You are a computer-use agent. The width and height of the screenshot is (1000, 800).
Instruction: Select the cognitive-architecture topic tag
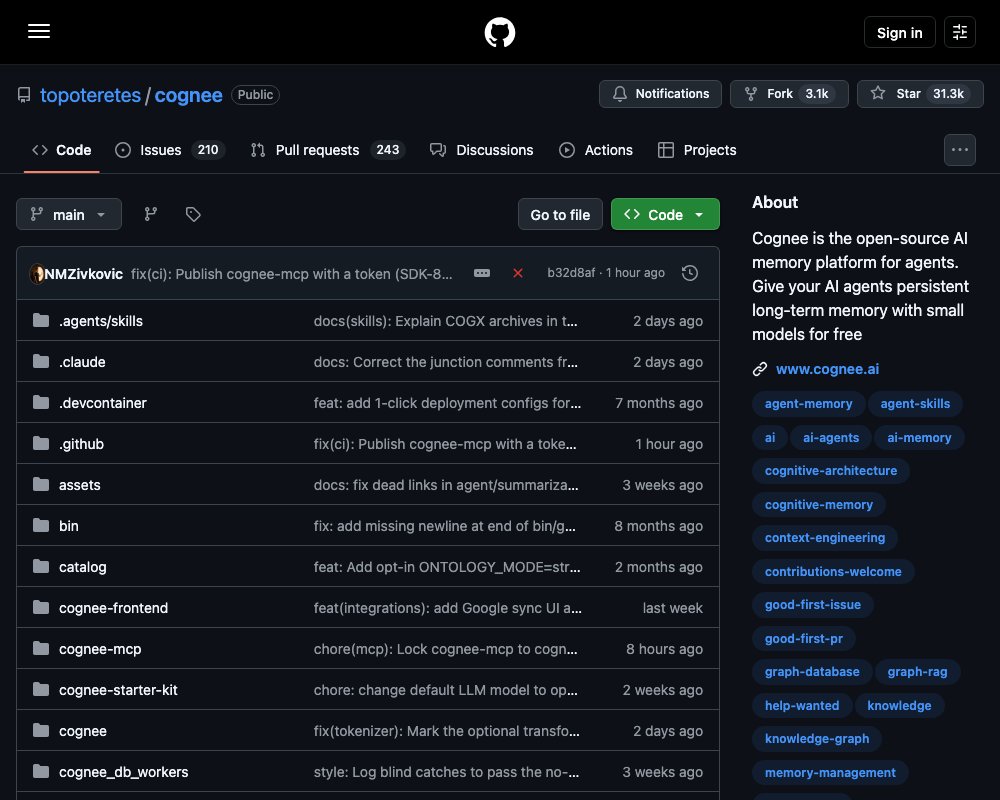tap(831, 471)
